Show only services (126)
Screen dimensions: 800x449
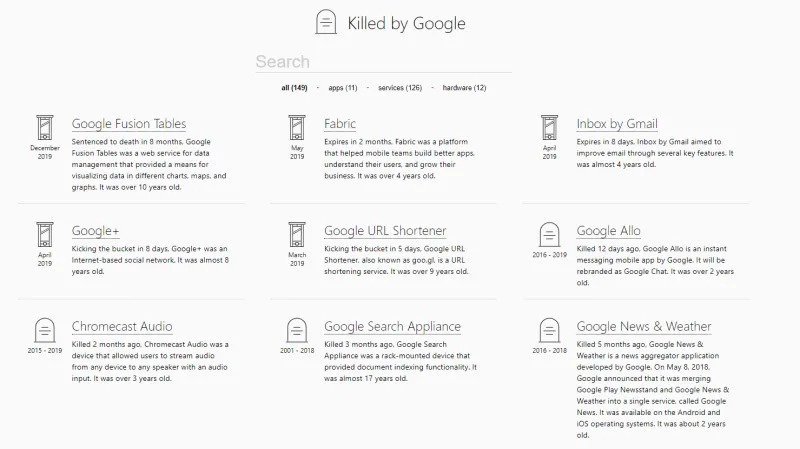pyautogui.click(x=399, y=88)
